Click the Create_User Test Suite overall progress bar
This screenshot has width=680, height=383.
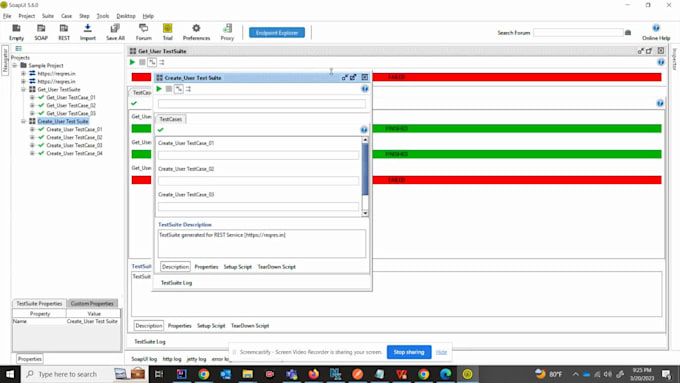(x=262, y=104)
